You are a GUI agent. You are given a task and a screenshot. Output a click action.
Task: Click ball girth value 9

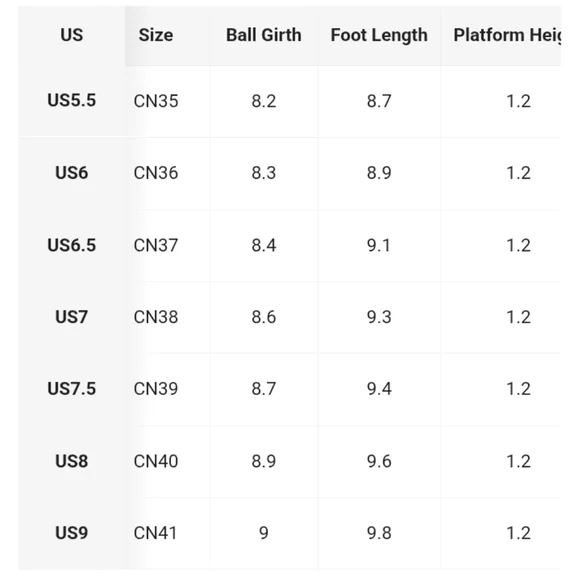[x=264, y=533]
